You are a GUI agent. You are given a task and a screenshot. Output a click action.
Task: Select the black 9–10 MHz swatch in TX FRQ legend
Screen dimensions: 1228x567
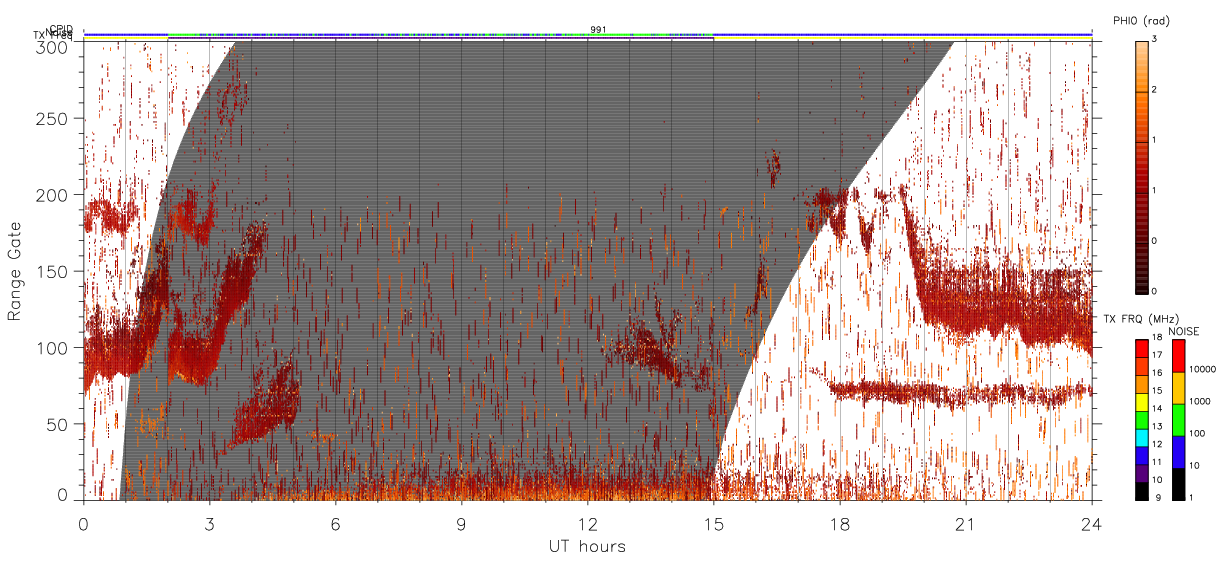(1140, 490)
